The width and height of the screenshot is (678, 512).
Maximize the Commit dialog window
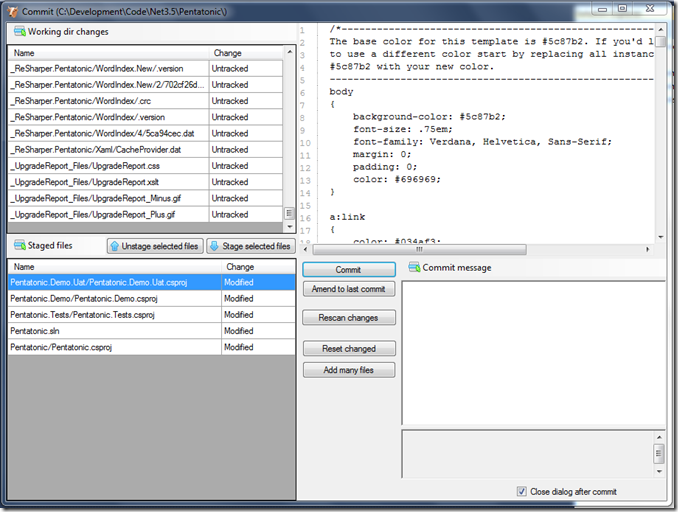pyautogui.click(x=622, y=9)
